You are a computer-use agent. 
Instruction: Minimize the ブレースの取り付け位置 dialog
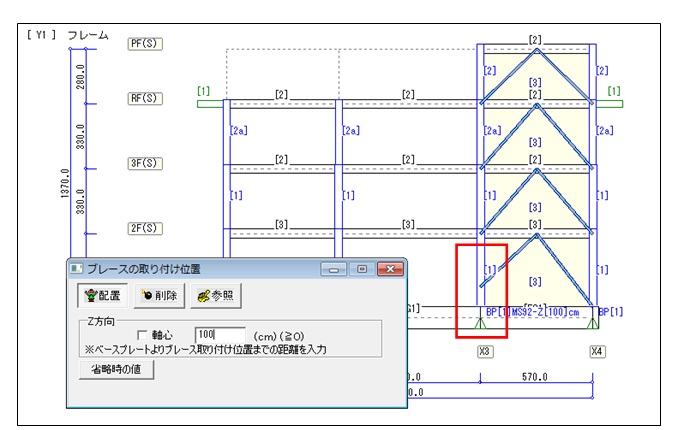tap(333, 269)
